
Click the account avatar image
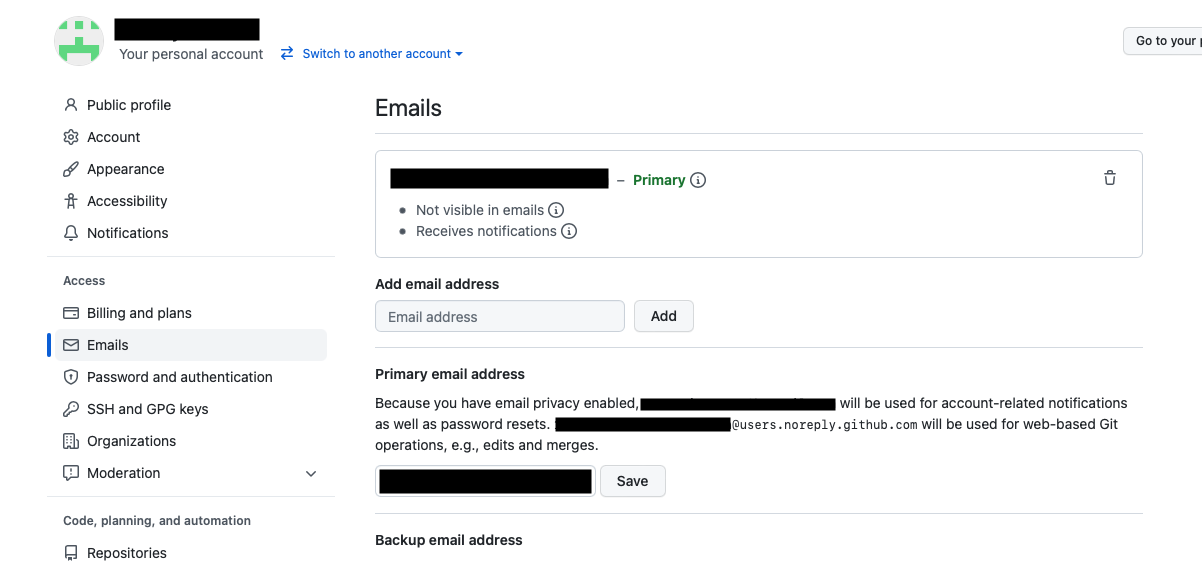79,41
